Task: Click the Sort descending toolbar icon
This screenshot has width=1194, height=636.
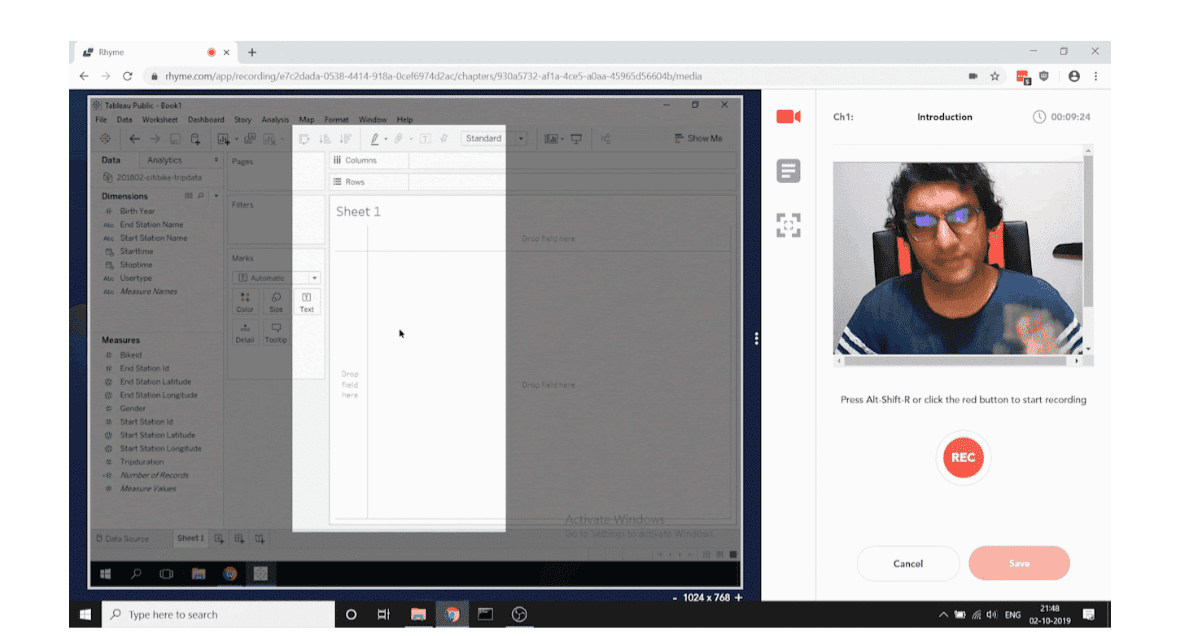Action: (x=346, y=139)
